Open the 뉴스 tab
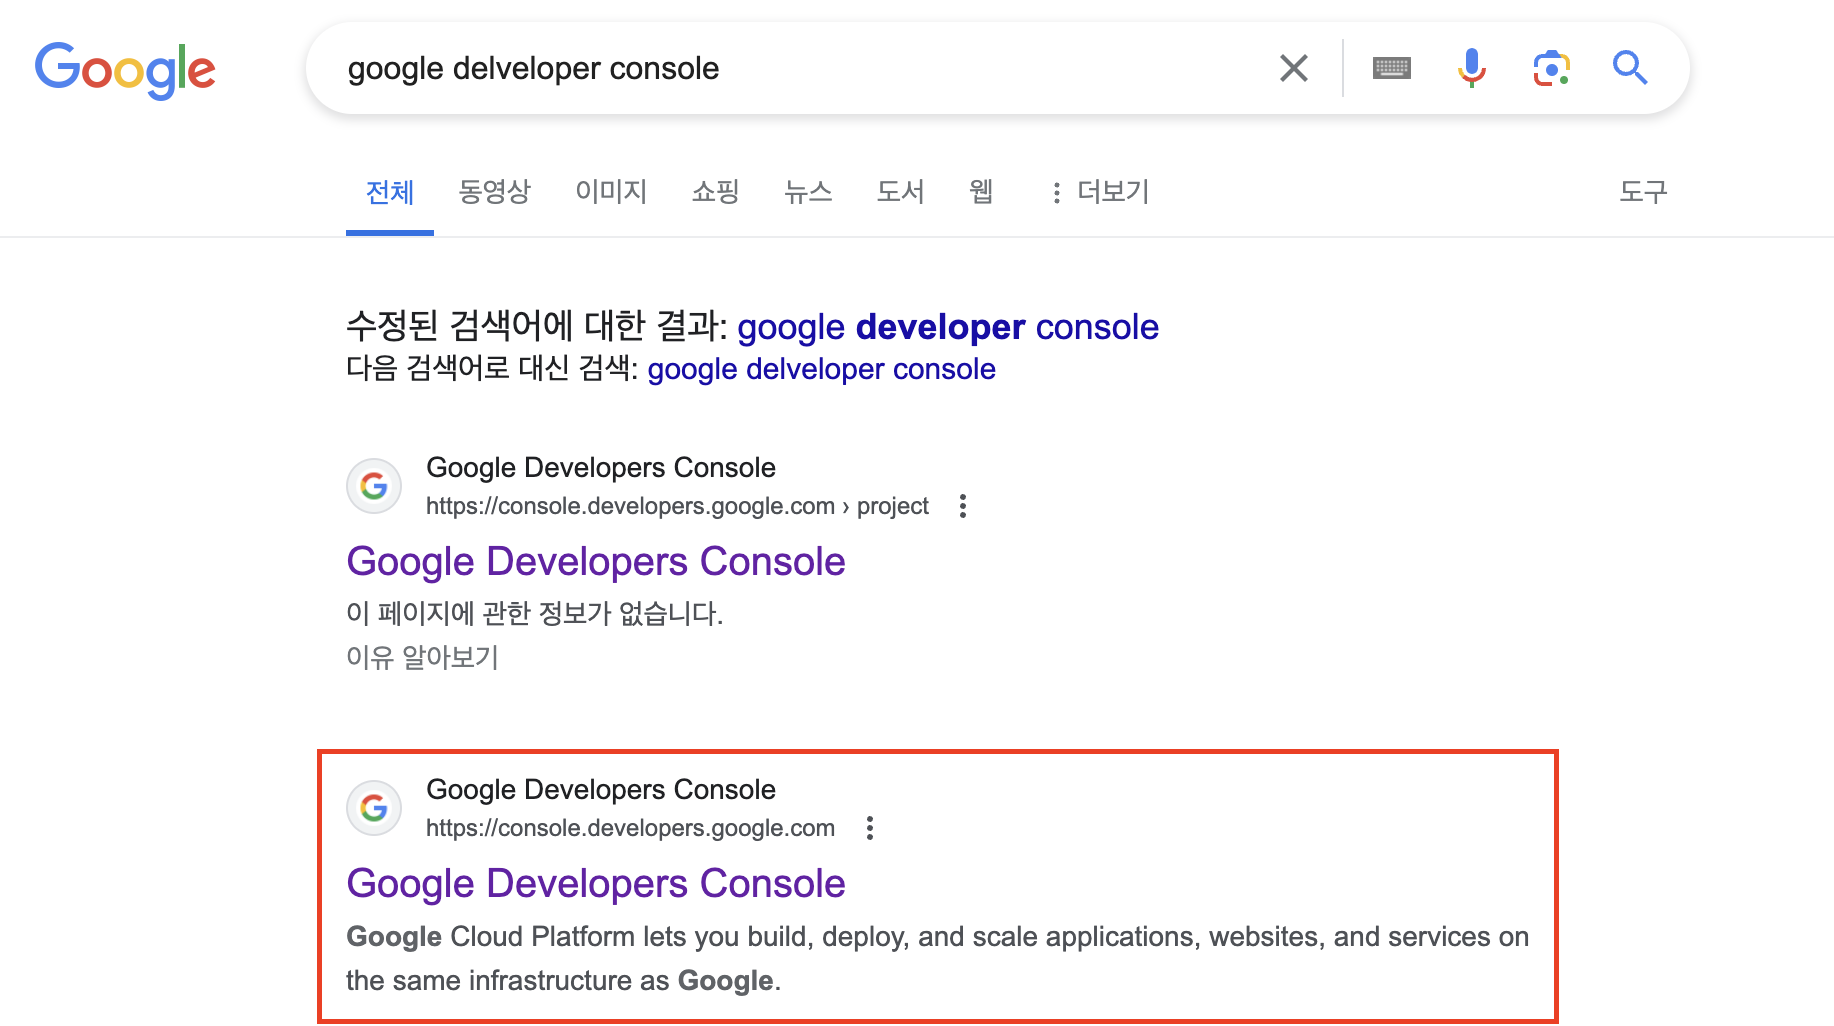This screenshot has height=1026, width=1834. pos(808,191)
